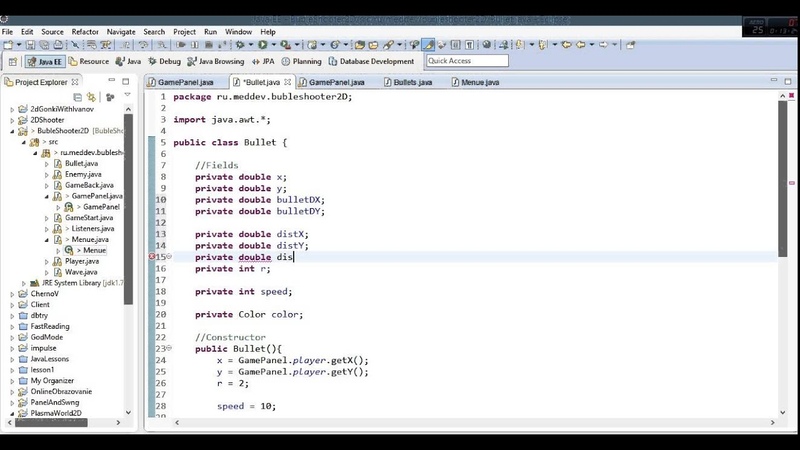Click the editor vertical scrollbar thumb

pos(783,179)
